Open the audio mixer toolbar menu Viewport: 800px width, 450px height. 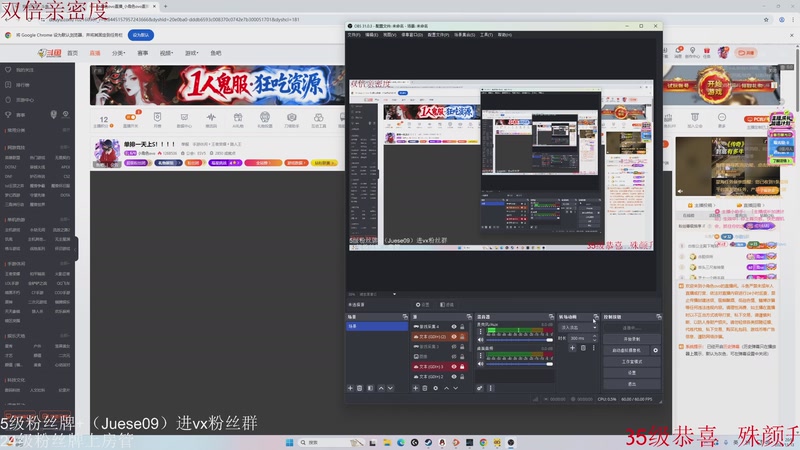(491, 388)
